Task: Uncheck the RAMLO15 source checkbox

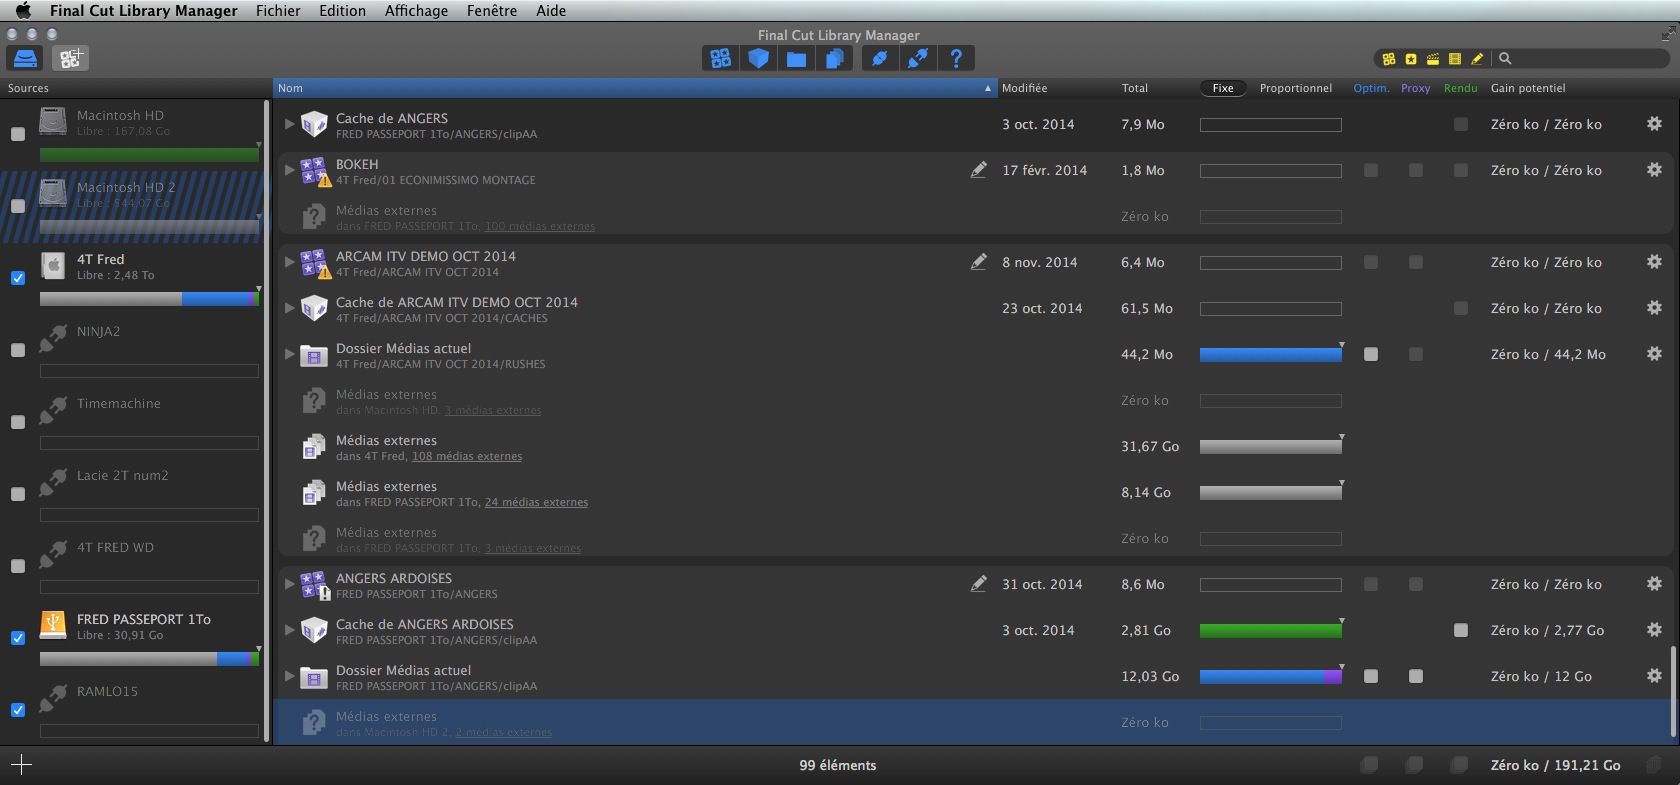Action: pos(18,710)
